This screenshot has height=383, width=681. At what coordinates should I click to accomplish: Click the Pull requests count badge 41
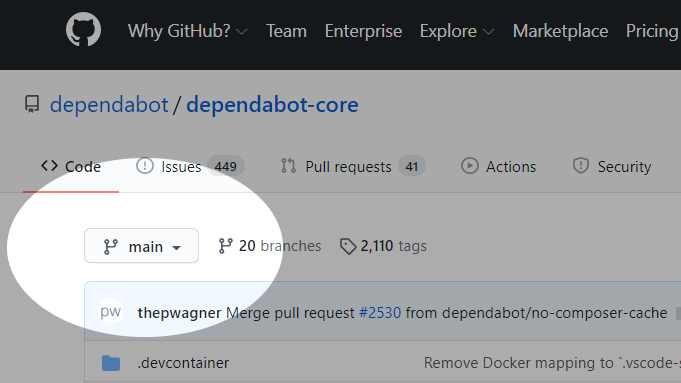[412, 166]
